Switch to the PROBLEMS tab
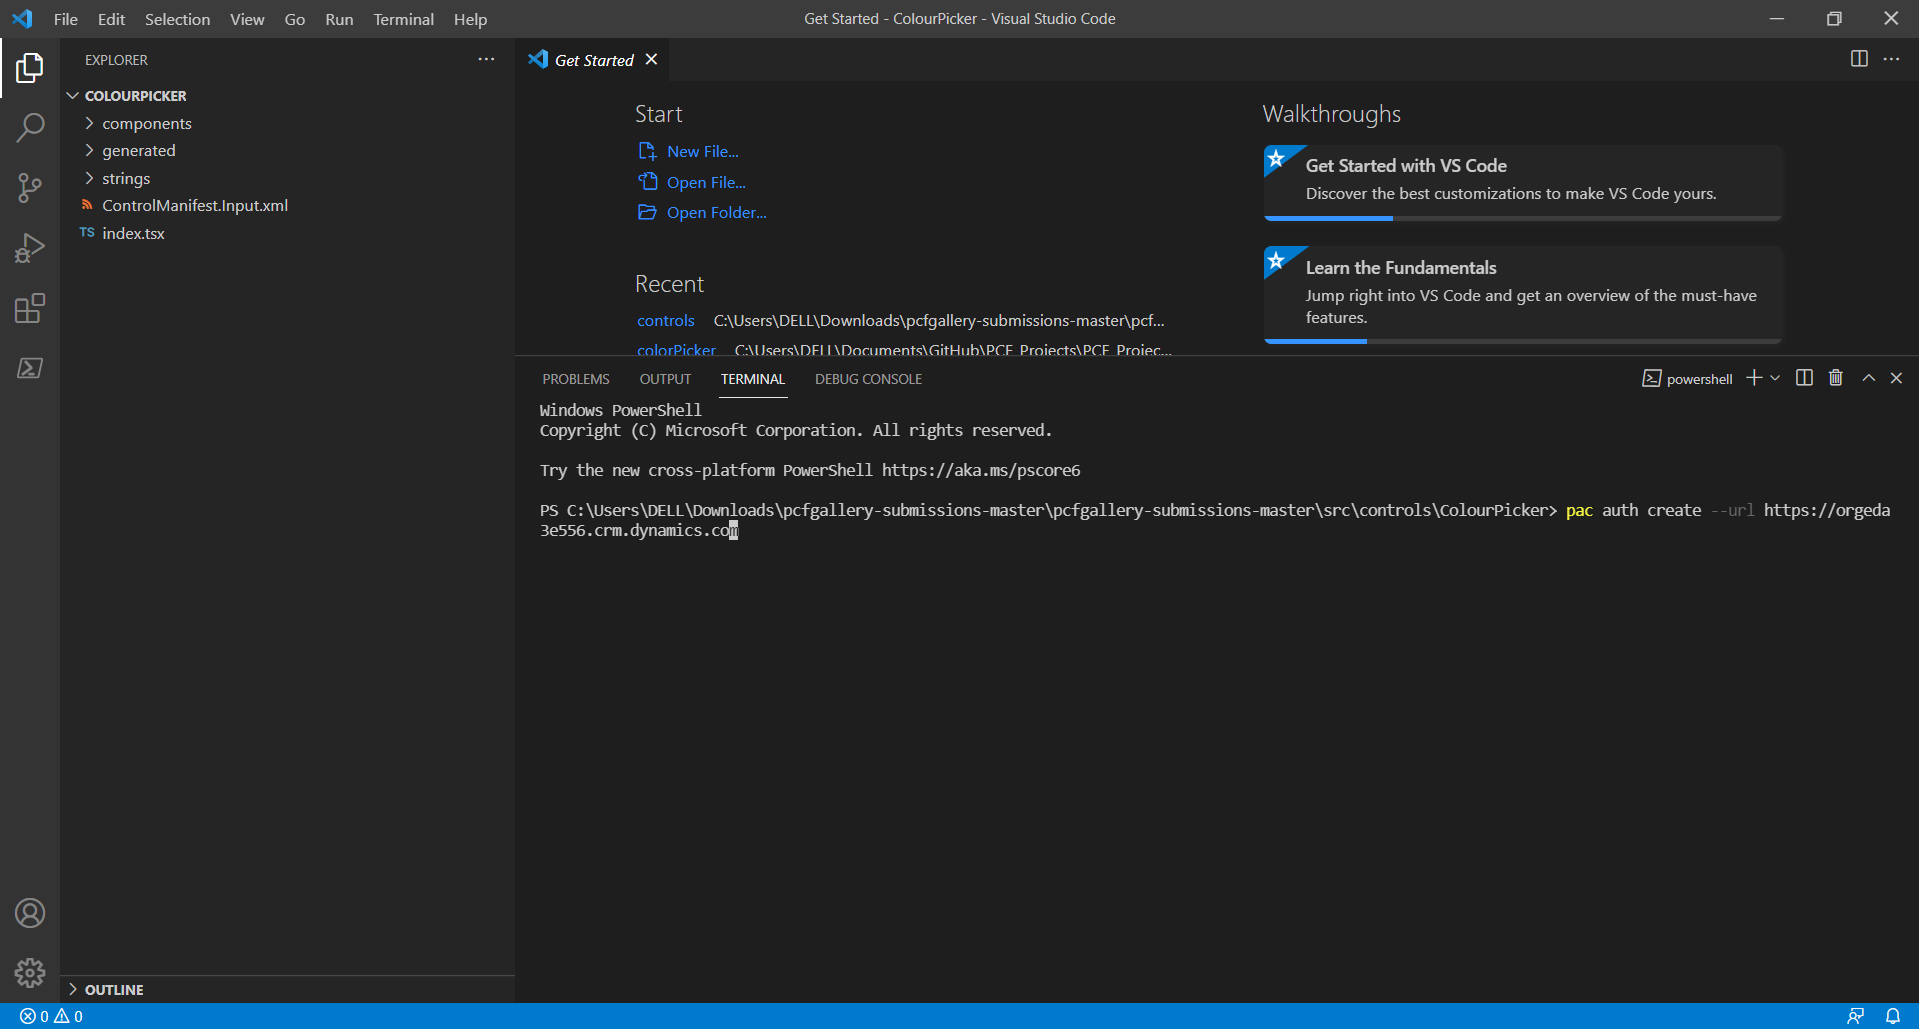1919x1029 pixels. click(575, 379)
